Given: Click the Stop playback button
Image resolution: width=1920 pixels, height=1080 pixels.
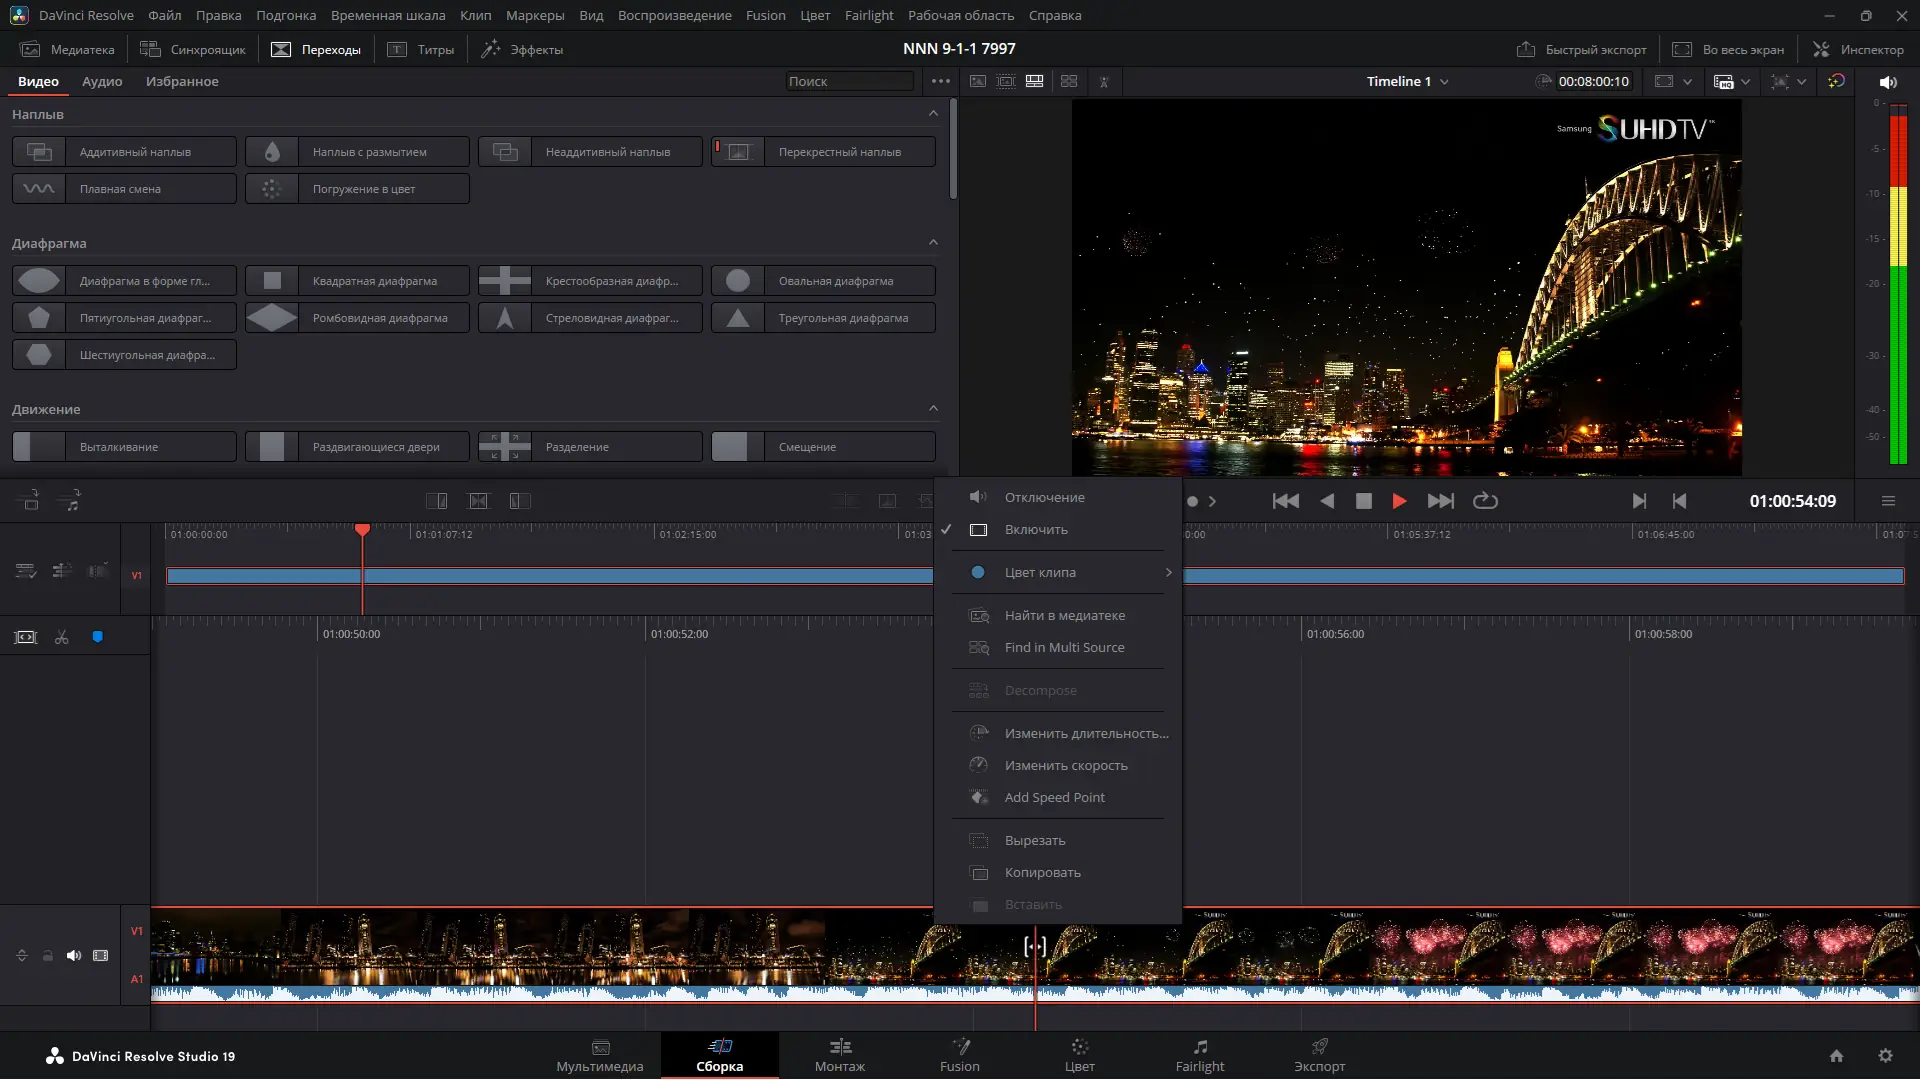Looking at the screenshot, I should [x=1363, y=501].
